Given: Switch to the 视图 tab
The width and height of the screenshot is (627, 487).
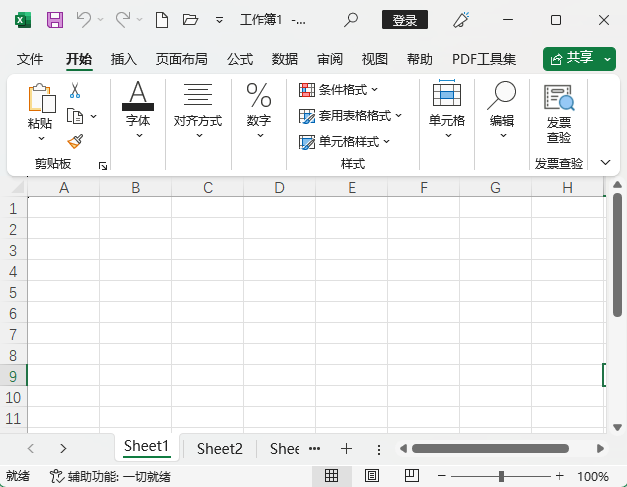Looking at the screenshot, I should (x=375, y=59).
